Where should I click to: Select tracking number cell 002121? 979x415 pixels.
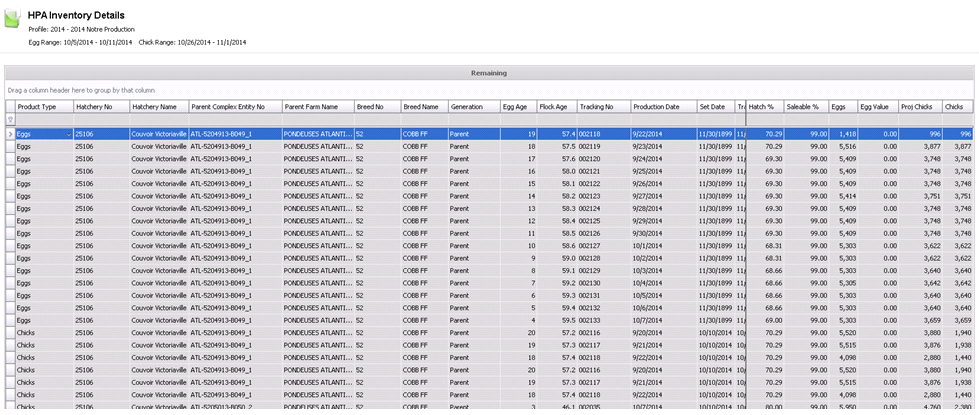pyautogui.click(x=604, y=171)
